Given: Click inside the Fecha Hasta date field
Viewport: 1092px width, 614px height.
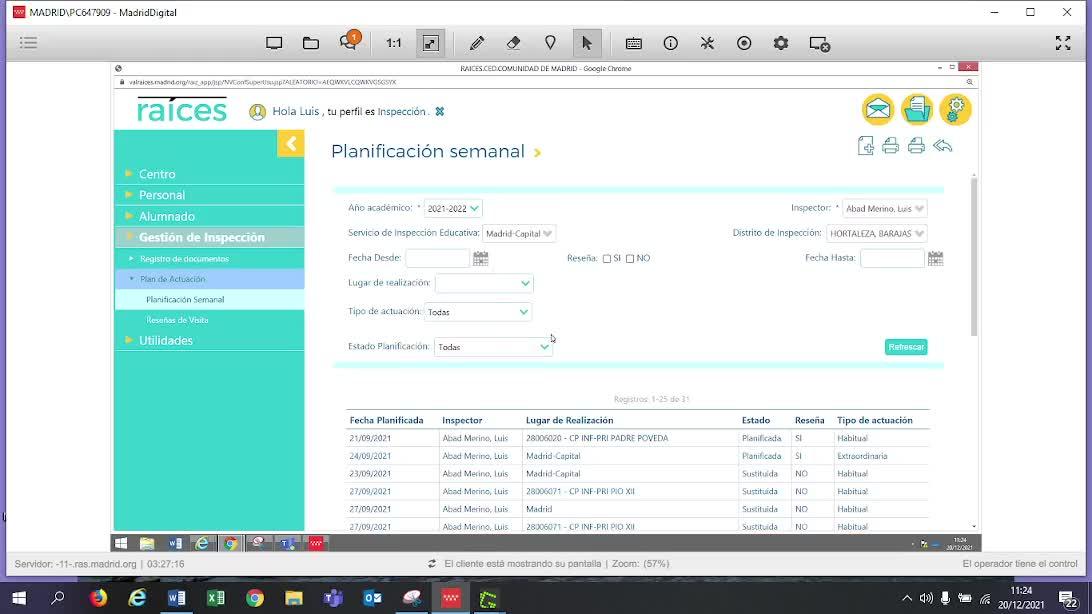Looking at the screenshot, I should [892, 259].
